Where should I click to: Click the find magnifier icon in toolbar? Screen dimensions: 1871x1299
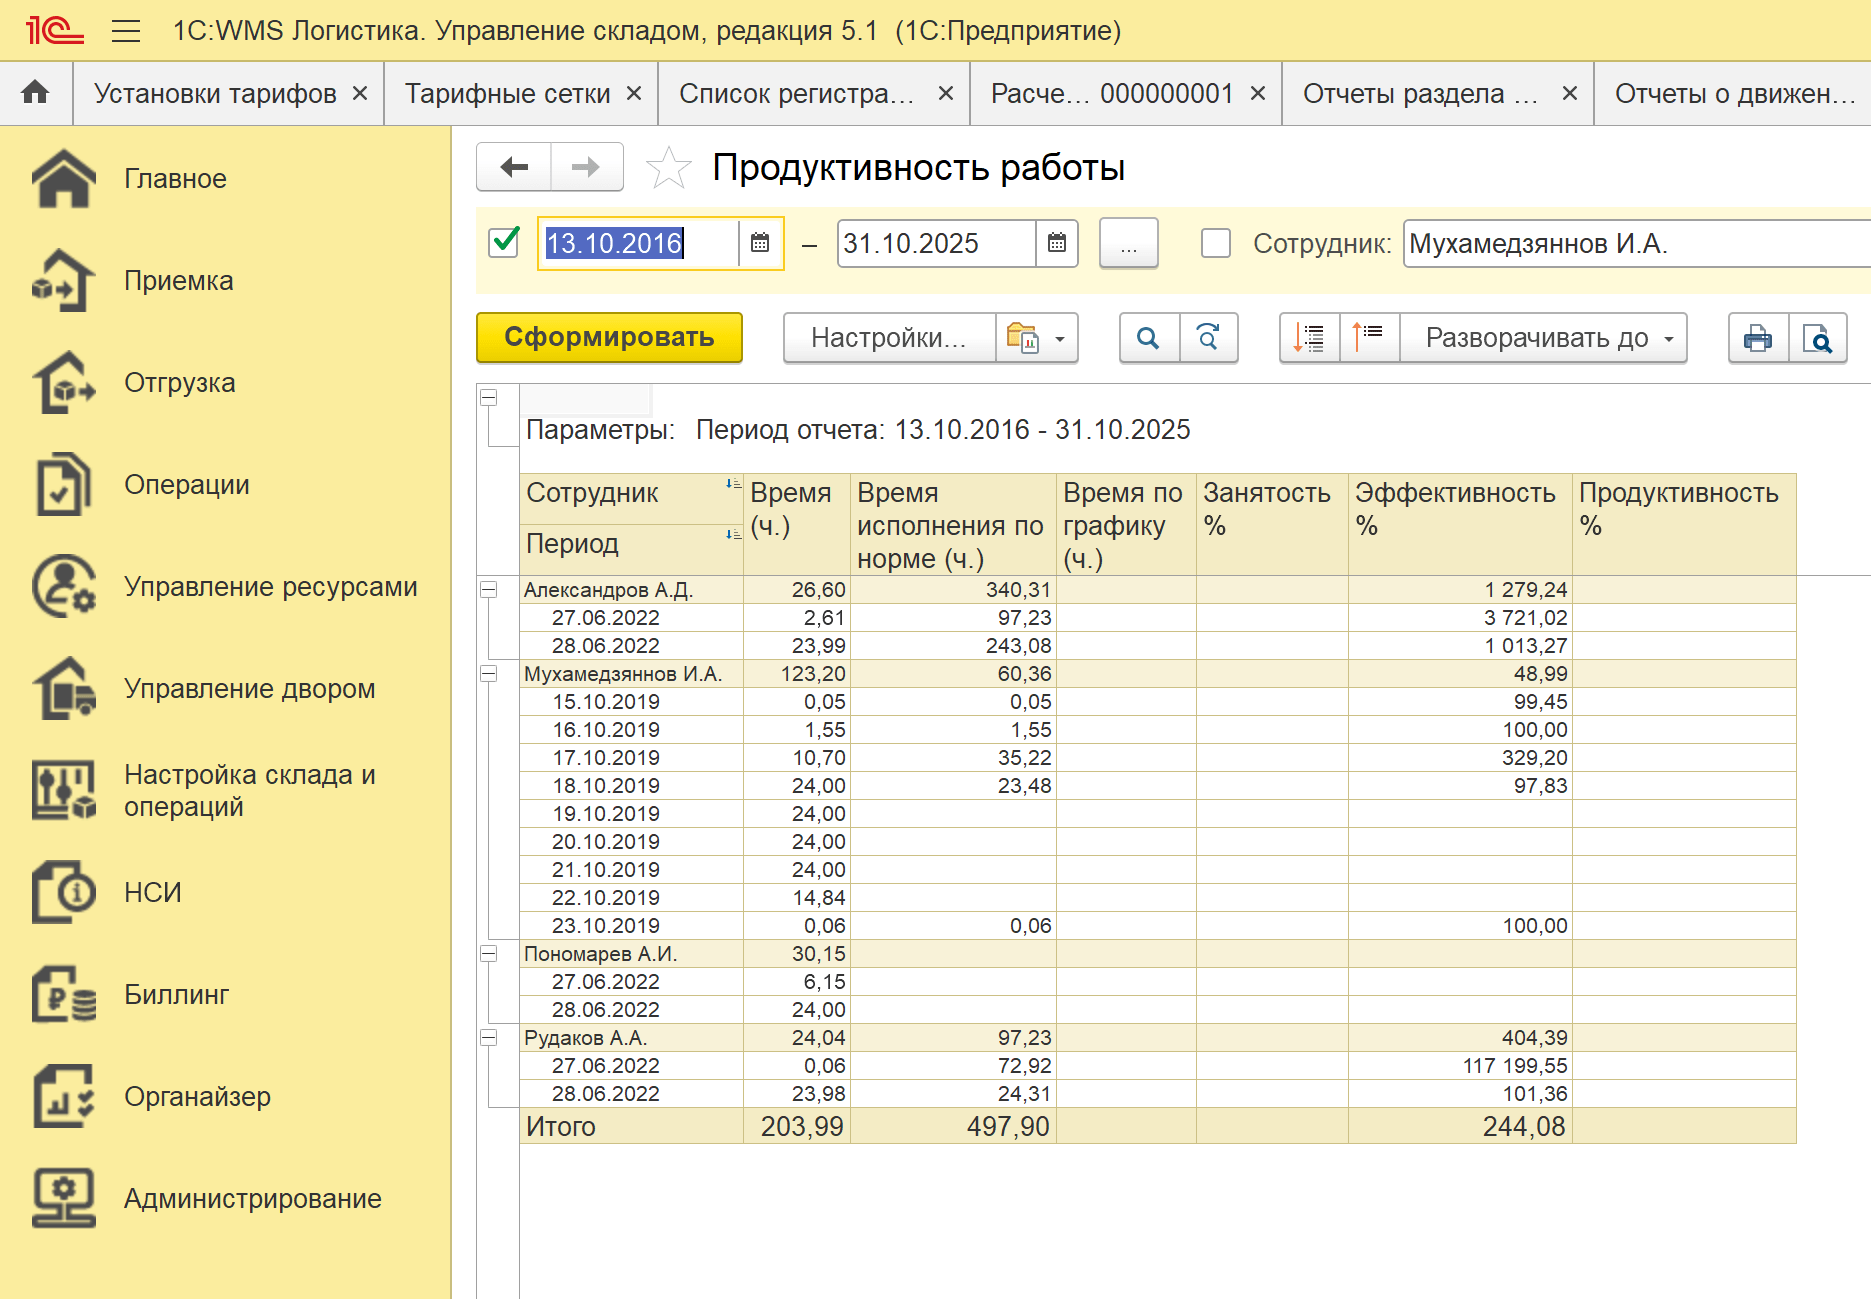tap(1148, 338)
